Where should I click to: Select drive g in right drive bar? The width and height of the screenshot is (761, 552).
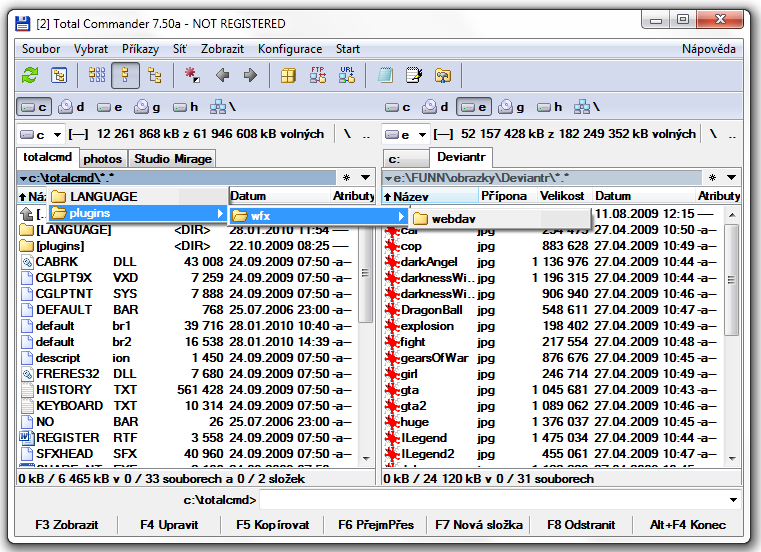point(512,107)
